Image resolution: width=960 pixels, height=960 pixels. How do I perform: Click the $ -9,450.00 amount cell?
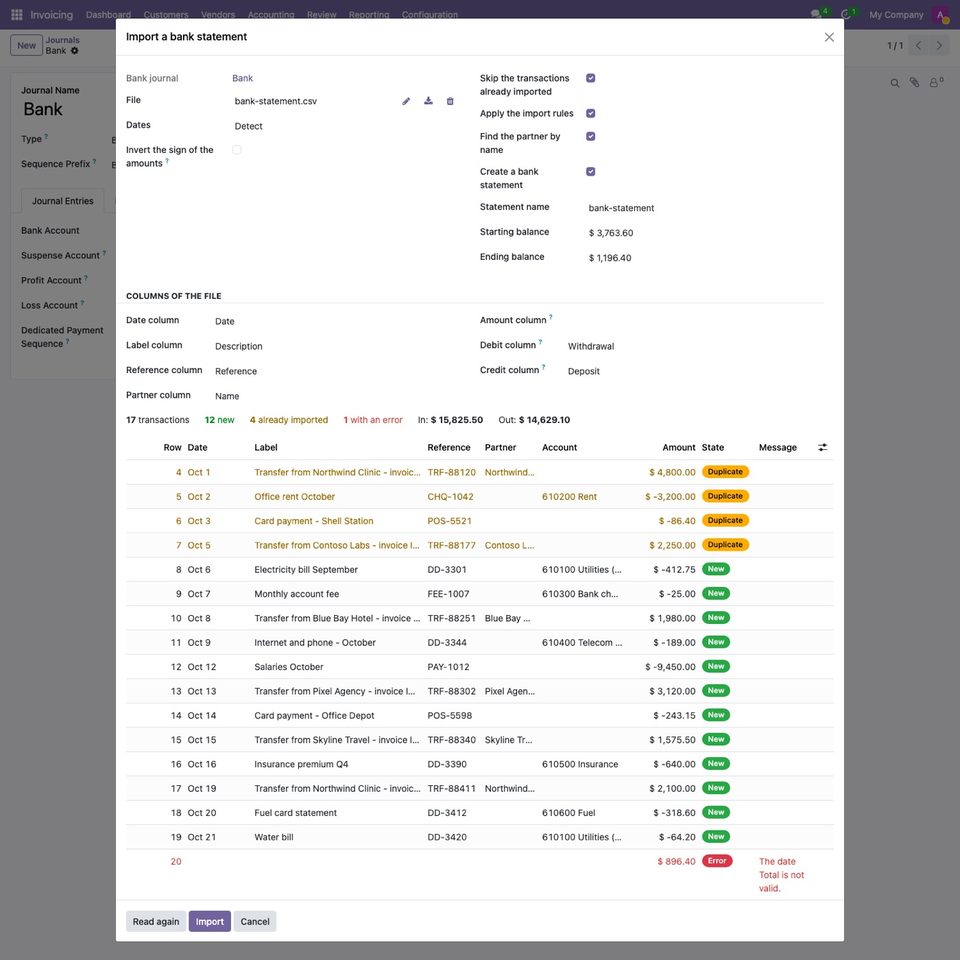click(x=670, y=667)
